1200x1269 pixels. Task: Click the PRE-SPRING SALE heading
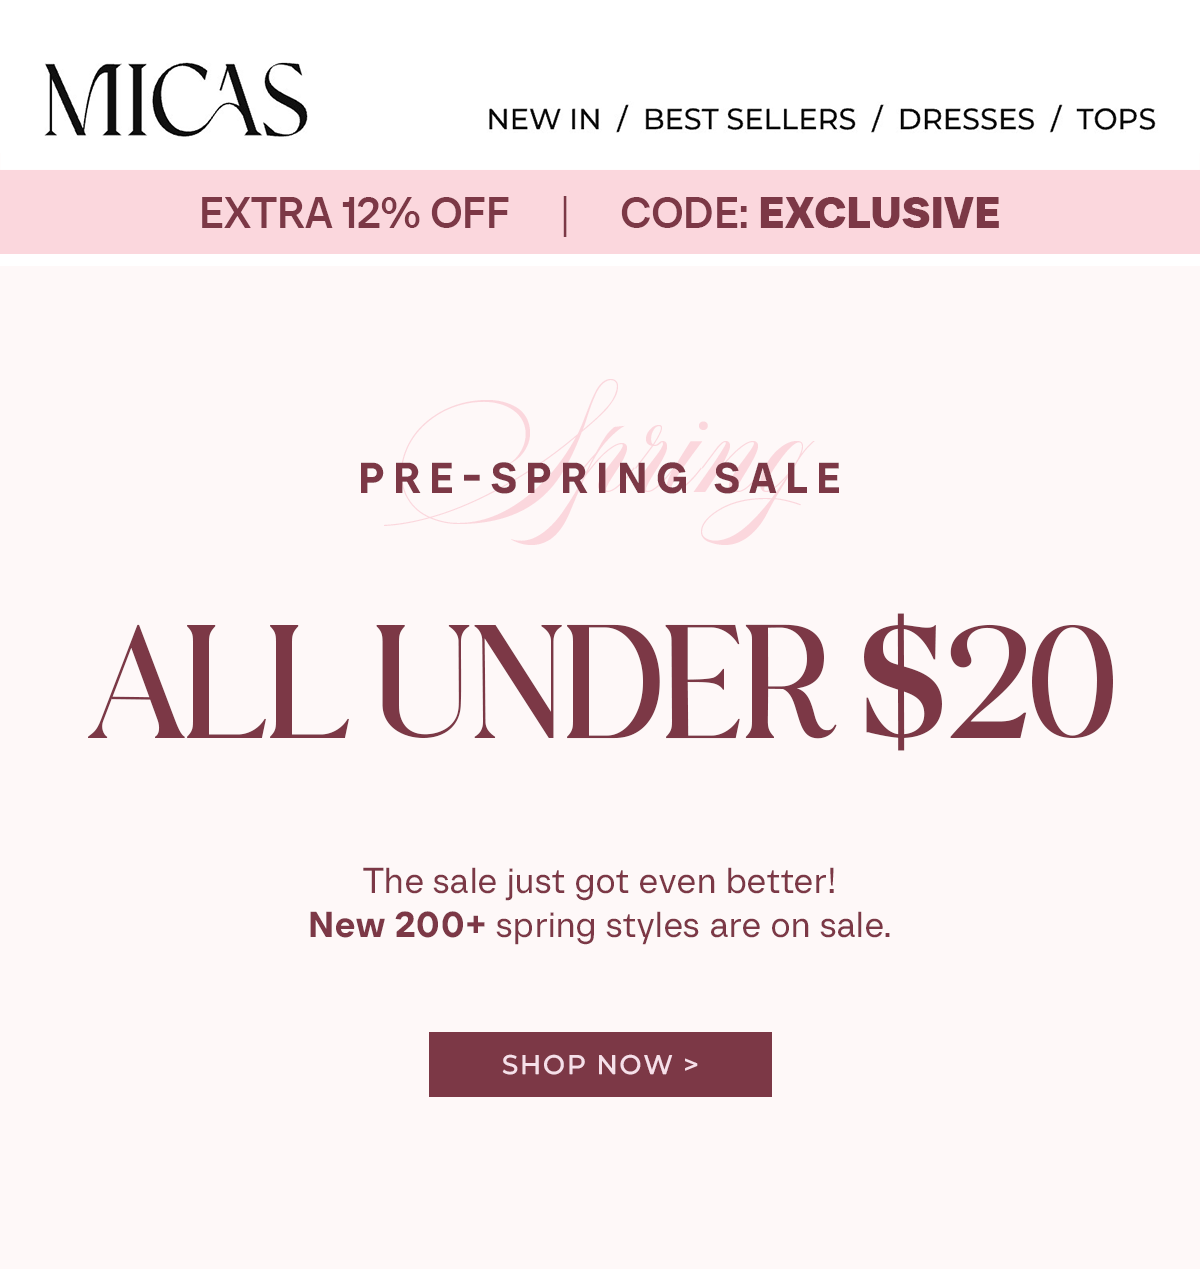pyautogui.click(x=601, y=479)
